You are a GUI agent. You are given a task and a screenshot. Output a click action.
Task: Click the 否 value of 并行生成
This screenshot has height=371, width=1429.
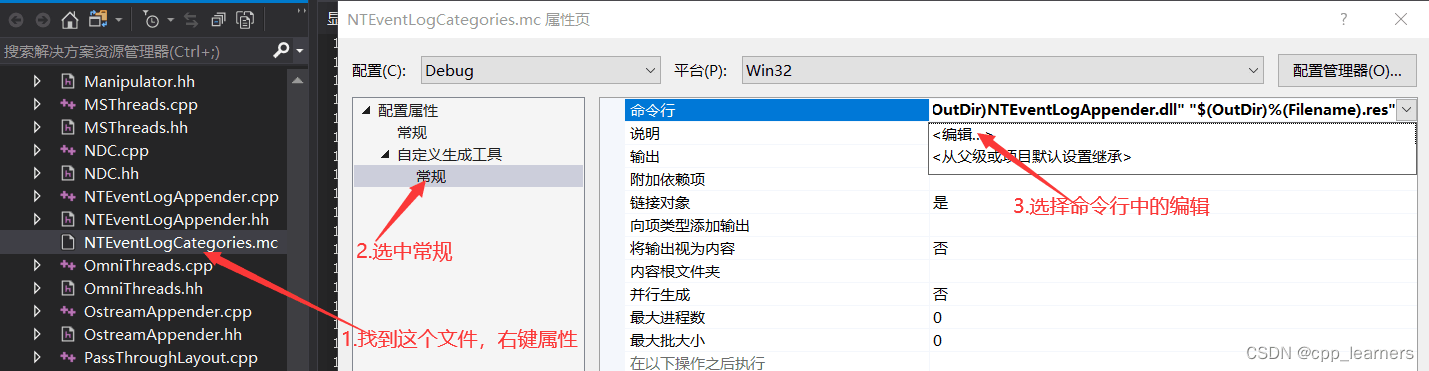point(940,294)
